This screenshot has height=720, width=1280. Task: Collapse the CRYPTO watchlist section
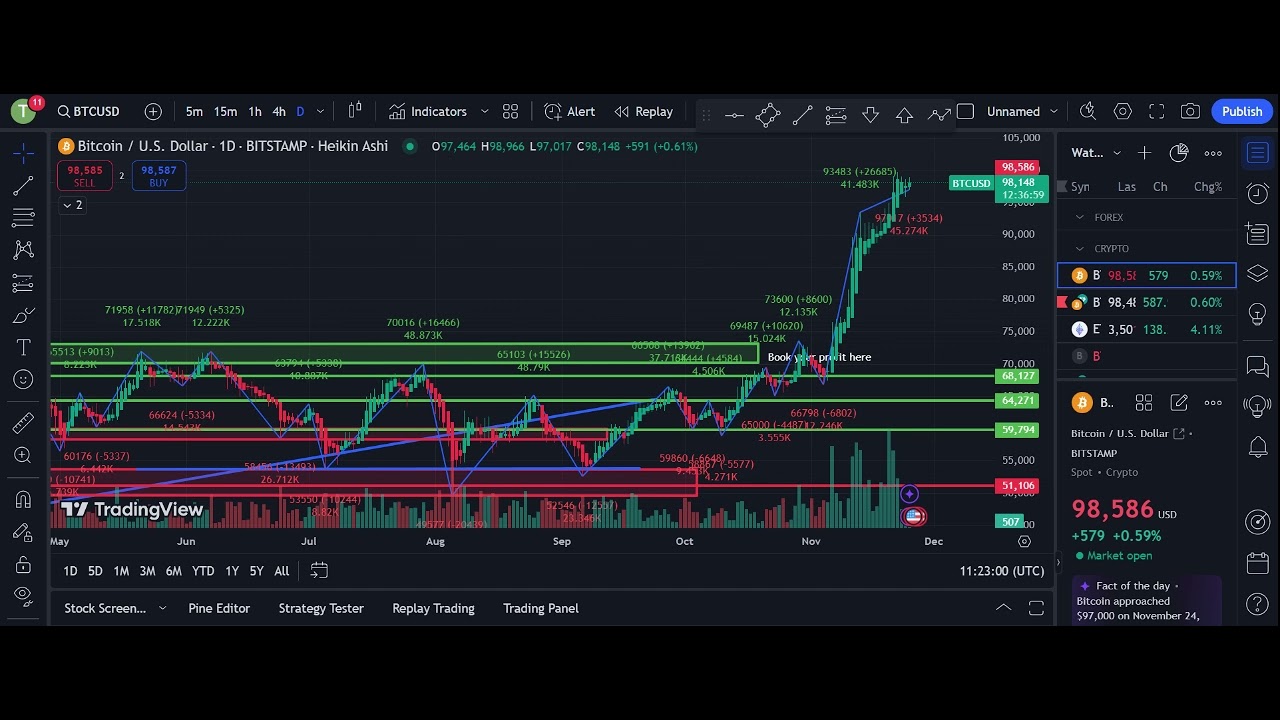[x=1079, y=249]
